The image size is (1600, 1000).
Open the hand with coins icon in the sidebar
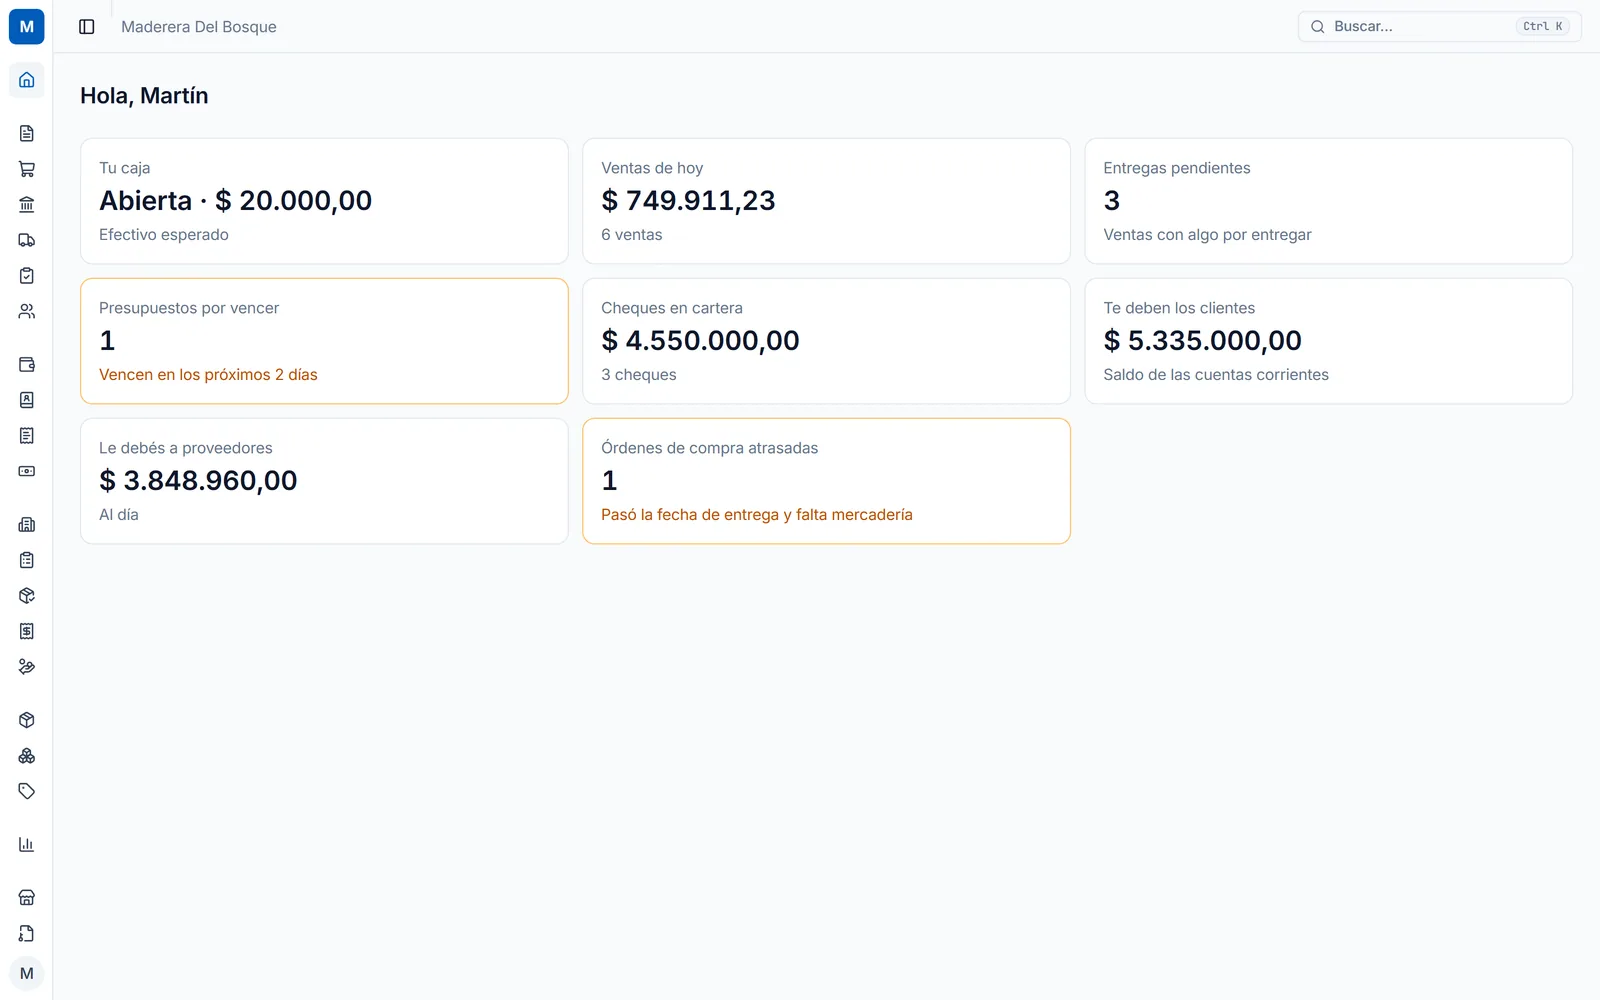[x=27, y=667]
